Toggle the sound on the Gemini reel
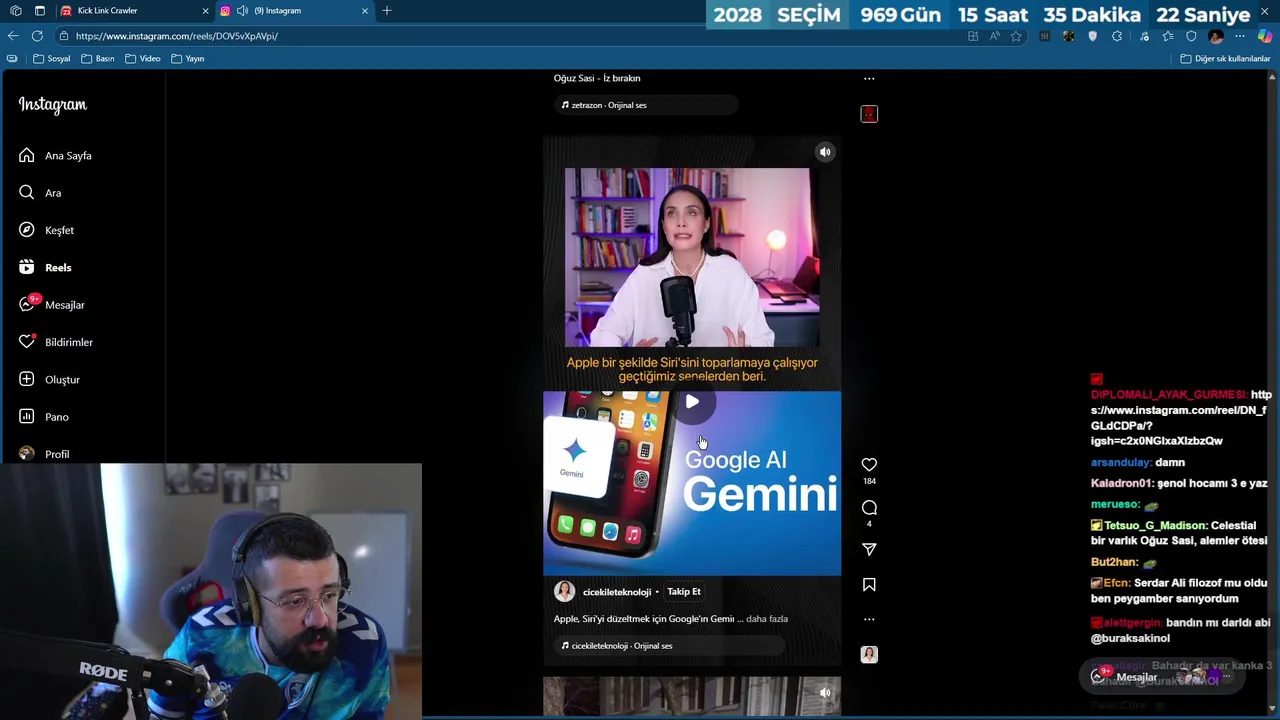 825,152
